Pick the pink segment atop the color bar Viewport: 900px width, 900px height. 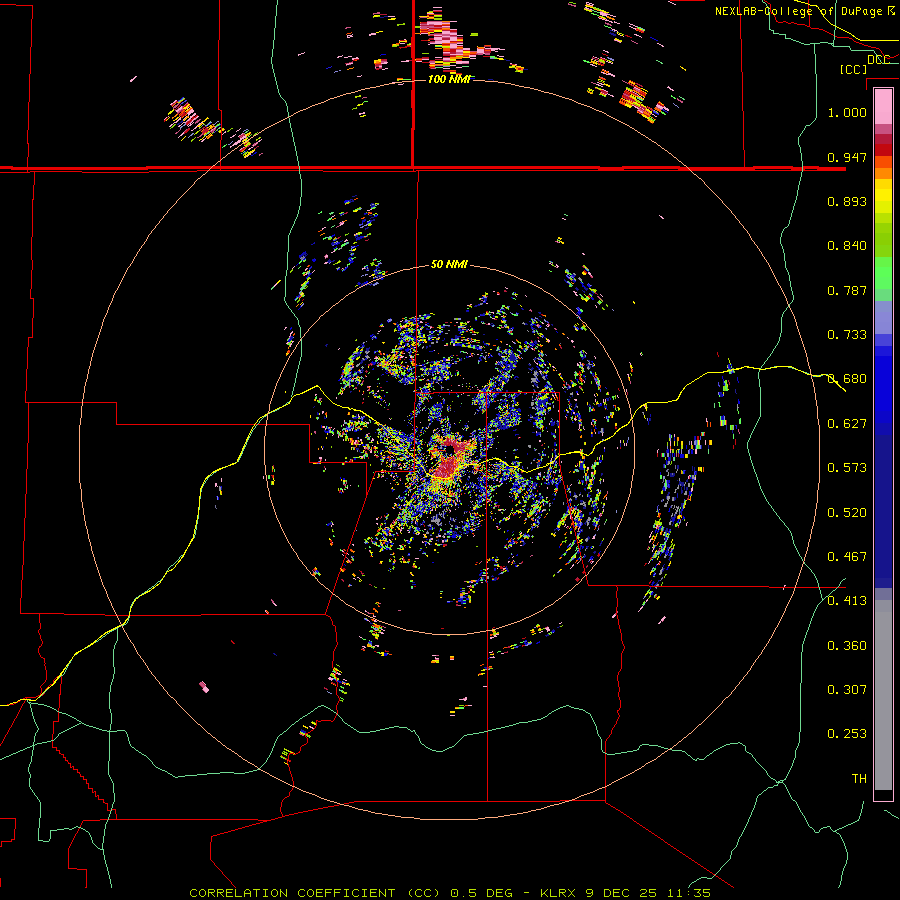pyautogui.click(x=883, y=107)
